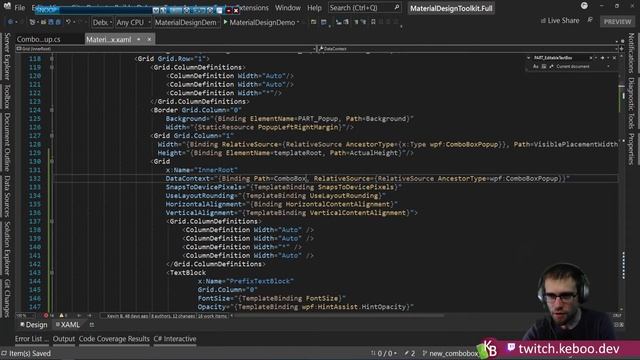640x360 pixels.
Task: Click the MaterialDesignToolkit.Full solution name label
Action: coord(451,8)
